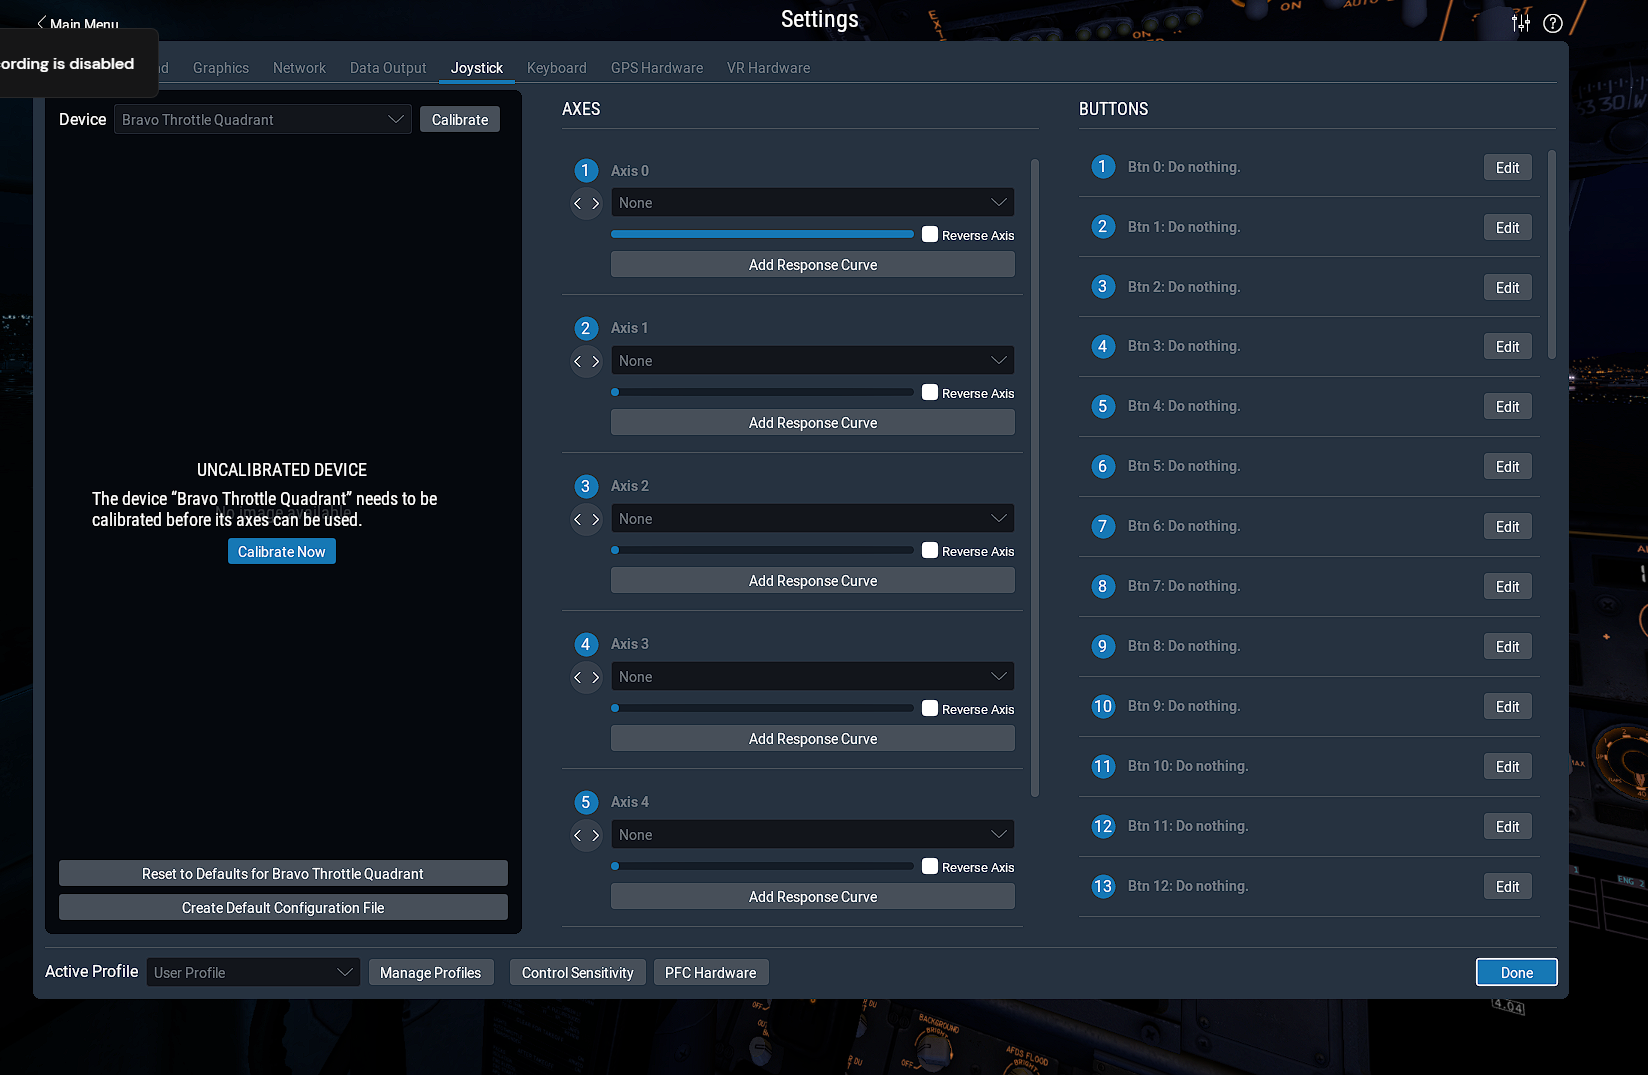Screen dimensions: 1648x1075
Task: Expand the Axis 1 assignment dropdown
Action: 812,361
